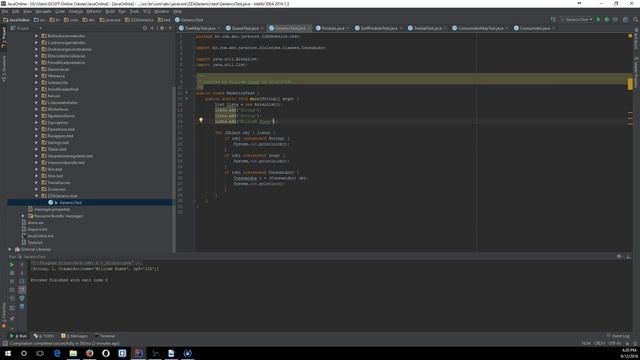Toggle the Ant Build side panel button

click(x=636, y=39)
